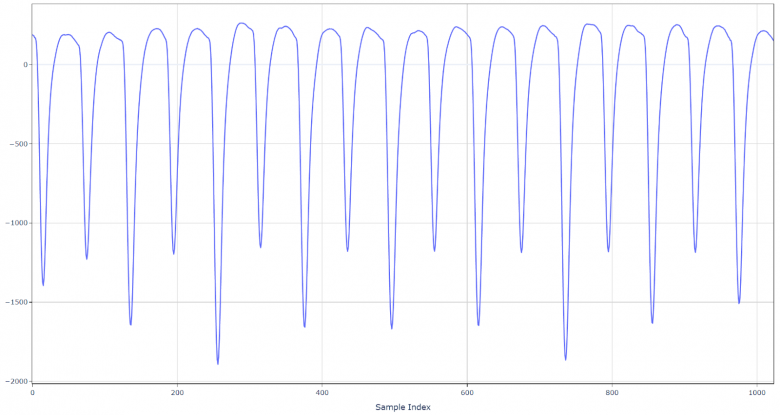
Task: Click the trough bottom near sample 135
Action: [x=131, y=324]
